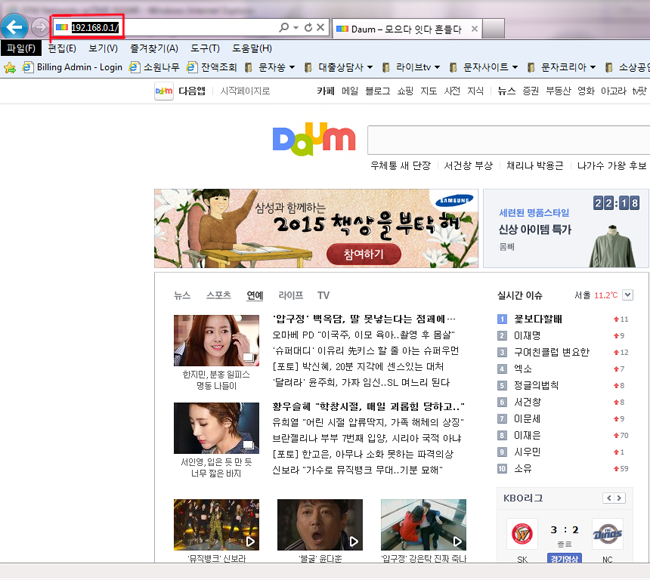650x580 pixels.
Task: Click the browser Forward arrow button
Action: (40, 27)
